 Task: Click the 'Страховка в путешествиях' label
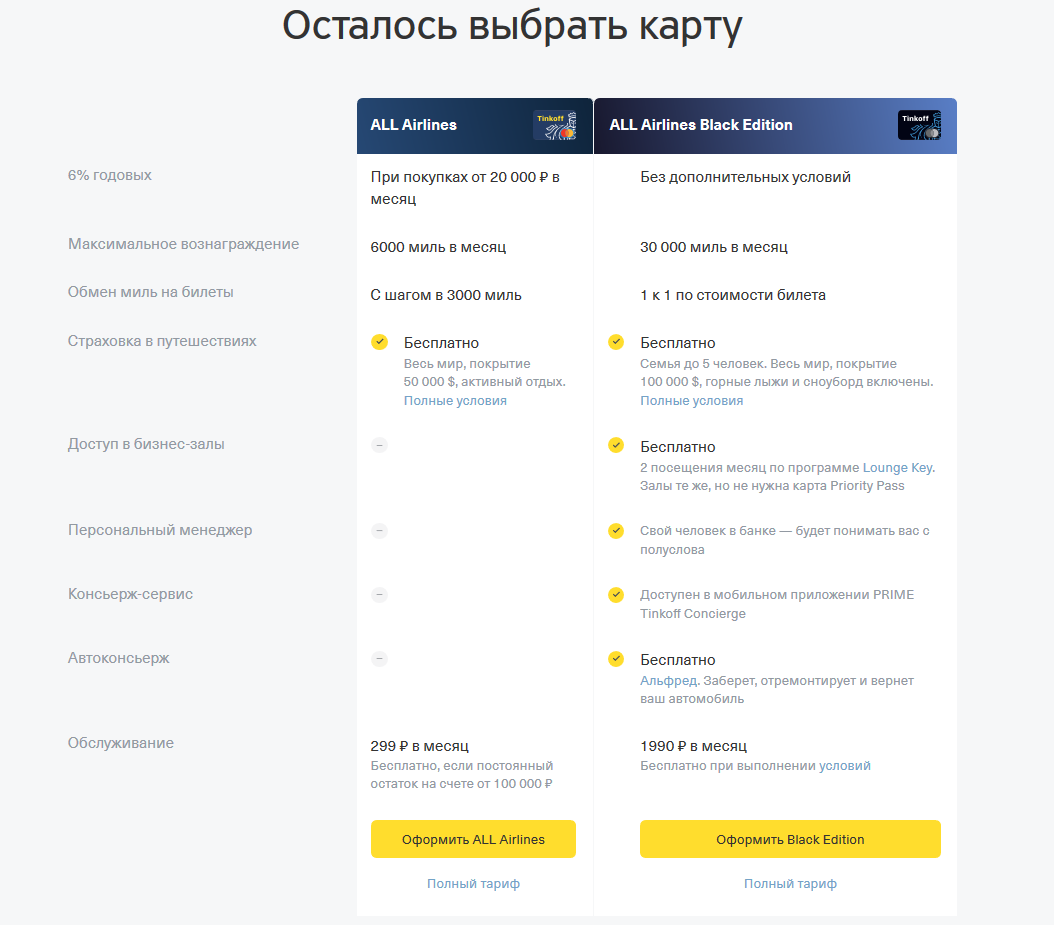click(x=162, y=341)
